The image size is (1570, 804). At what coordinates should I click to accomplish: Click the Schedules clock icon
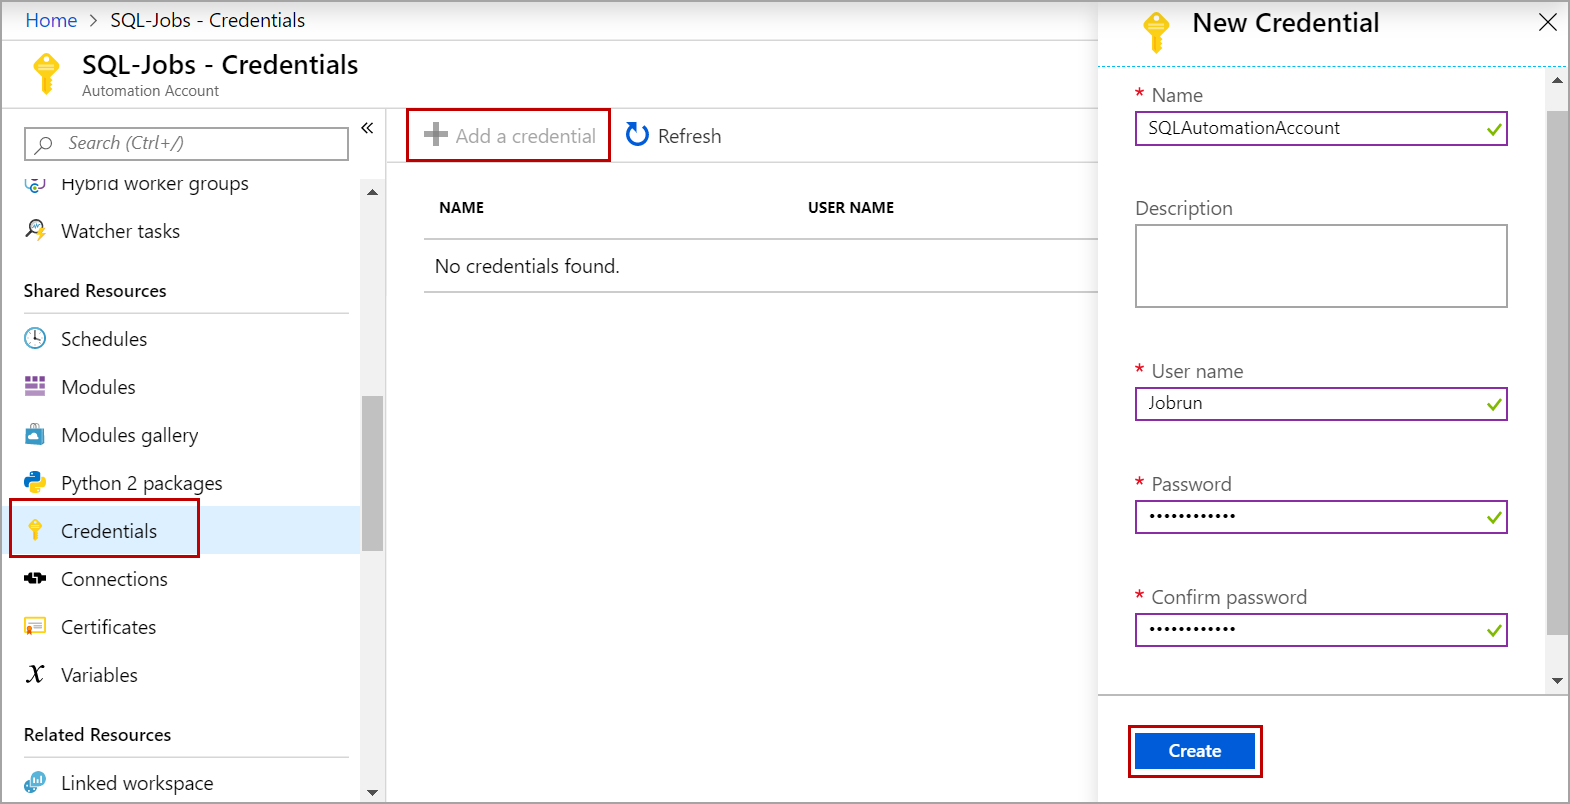[x=35, y=338]
